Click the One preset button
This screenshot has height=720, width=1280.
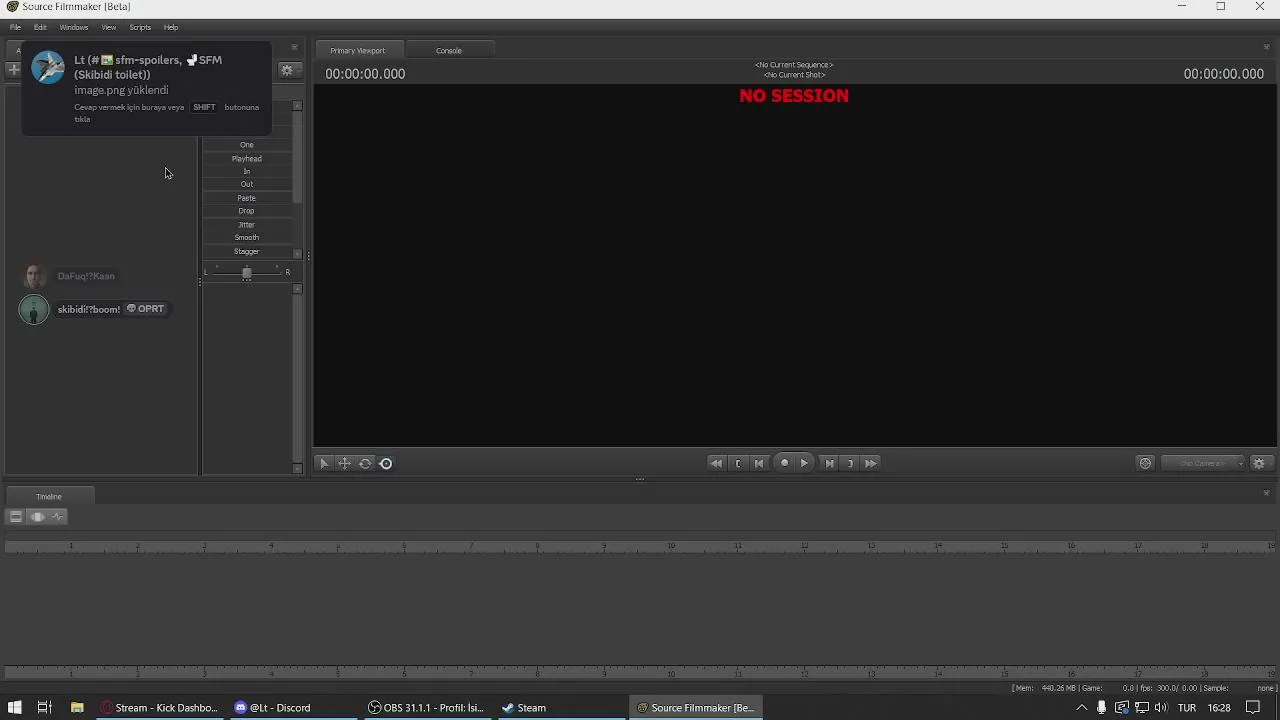point(247,145)
